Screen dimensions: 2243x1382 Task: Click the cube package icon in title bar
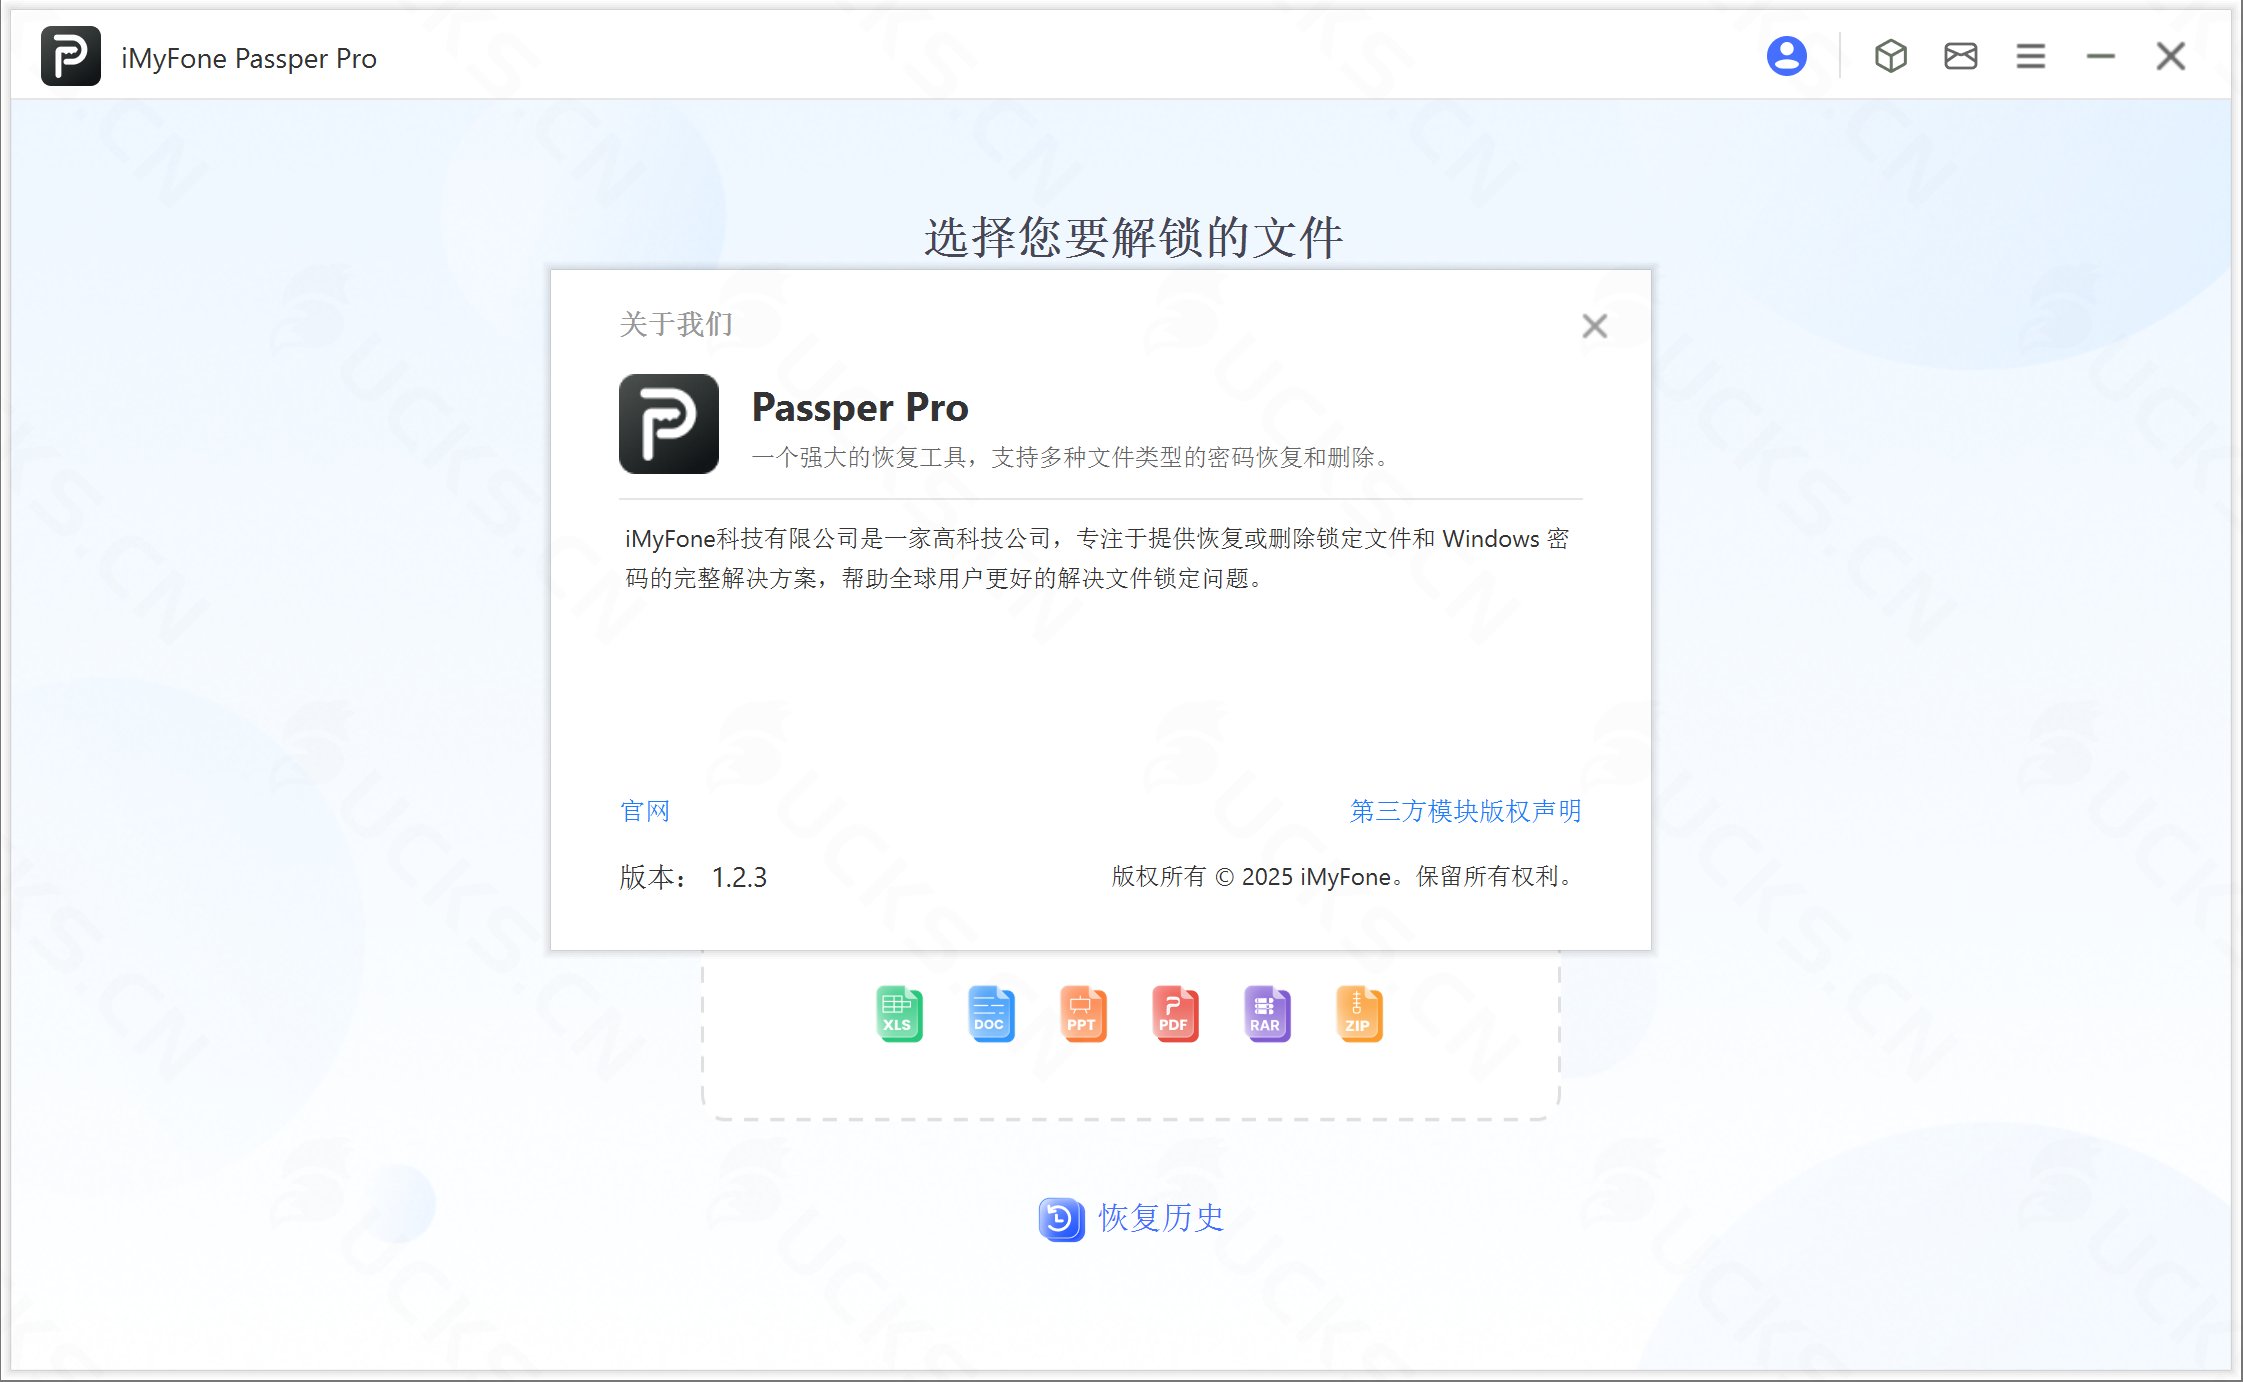coord(1890,56)
